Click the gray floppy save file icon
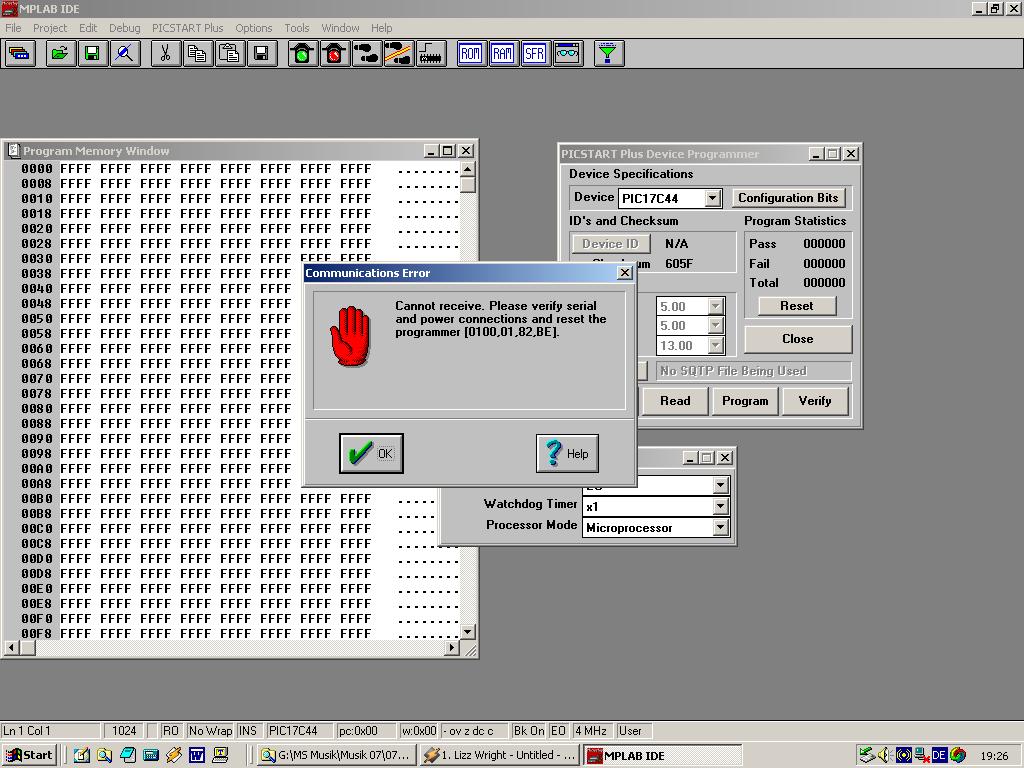 (x=261, y=54)
